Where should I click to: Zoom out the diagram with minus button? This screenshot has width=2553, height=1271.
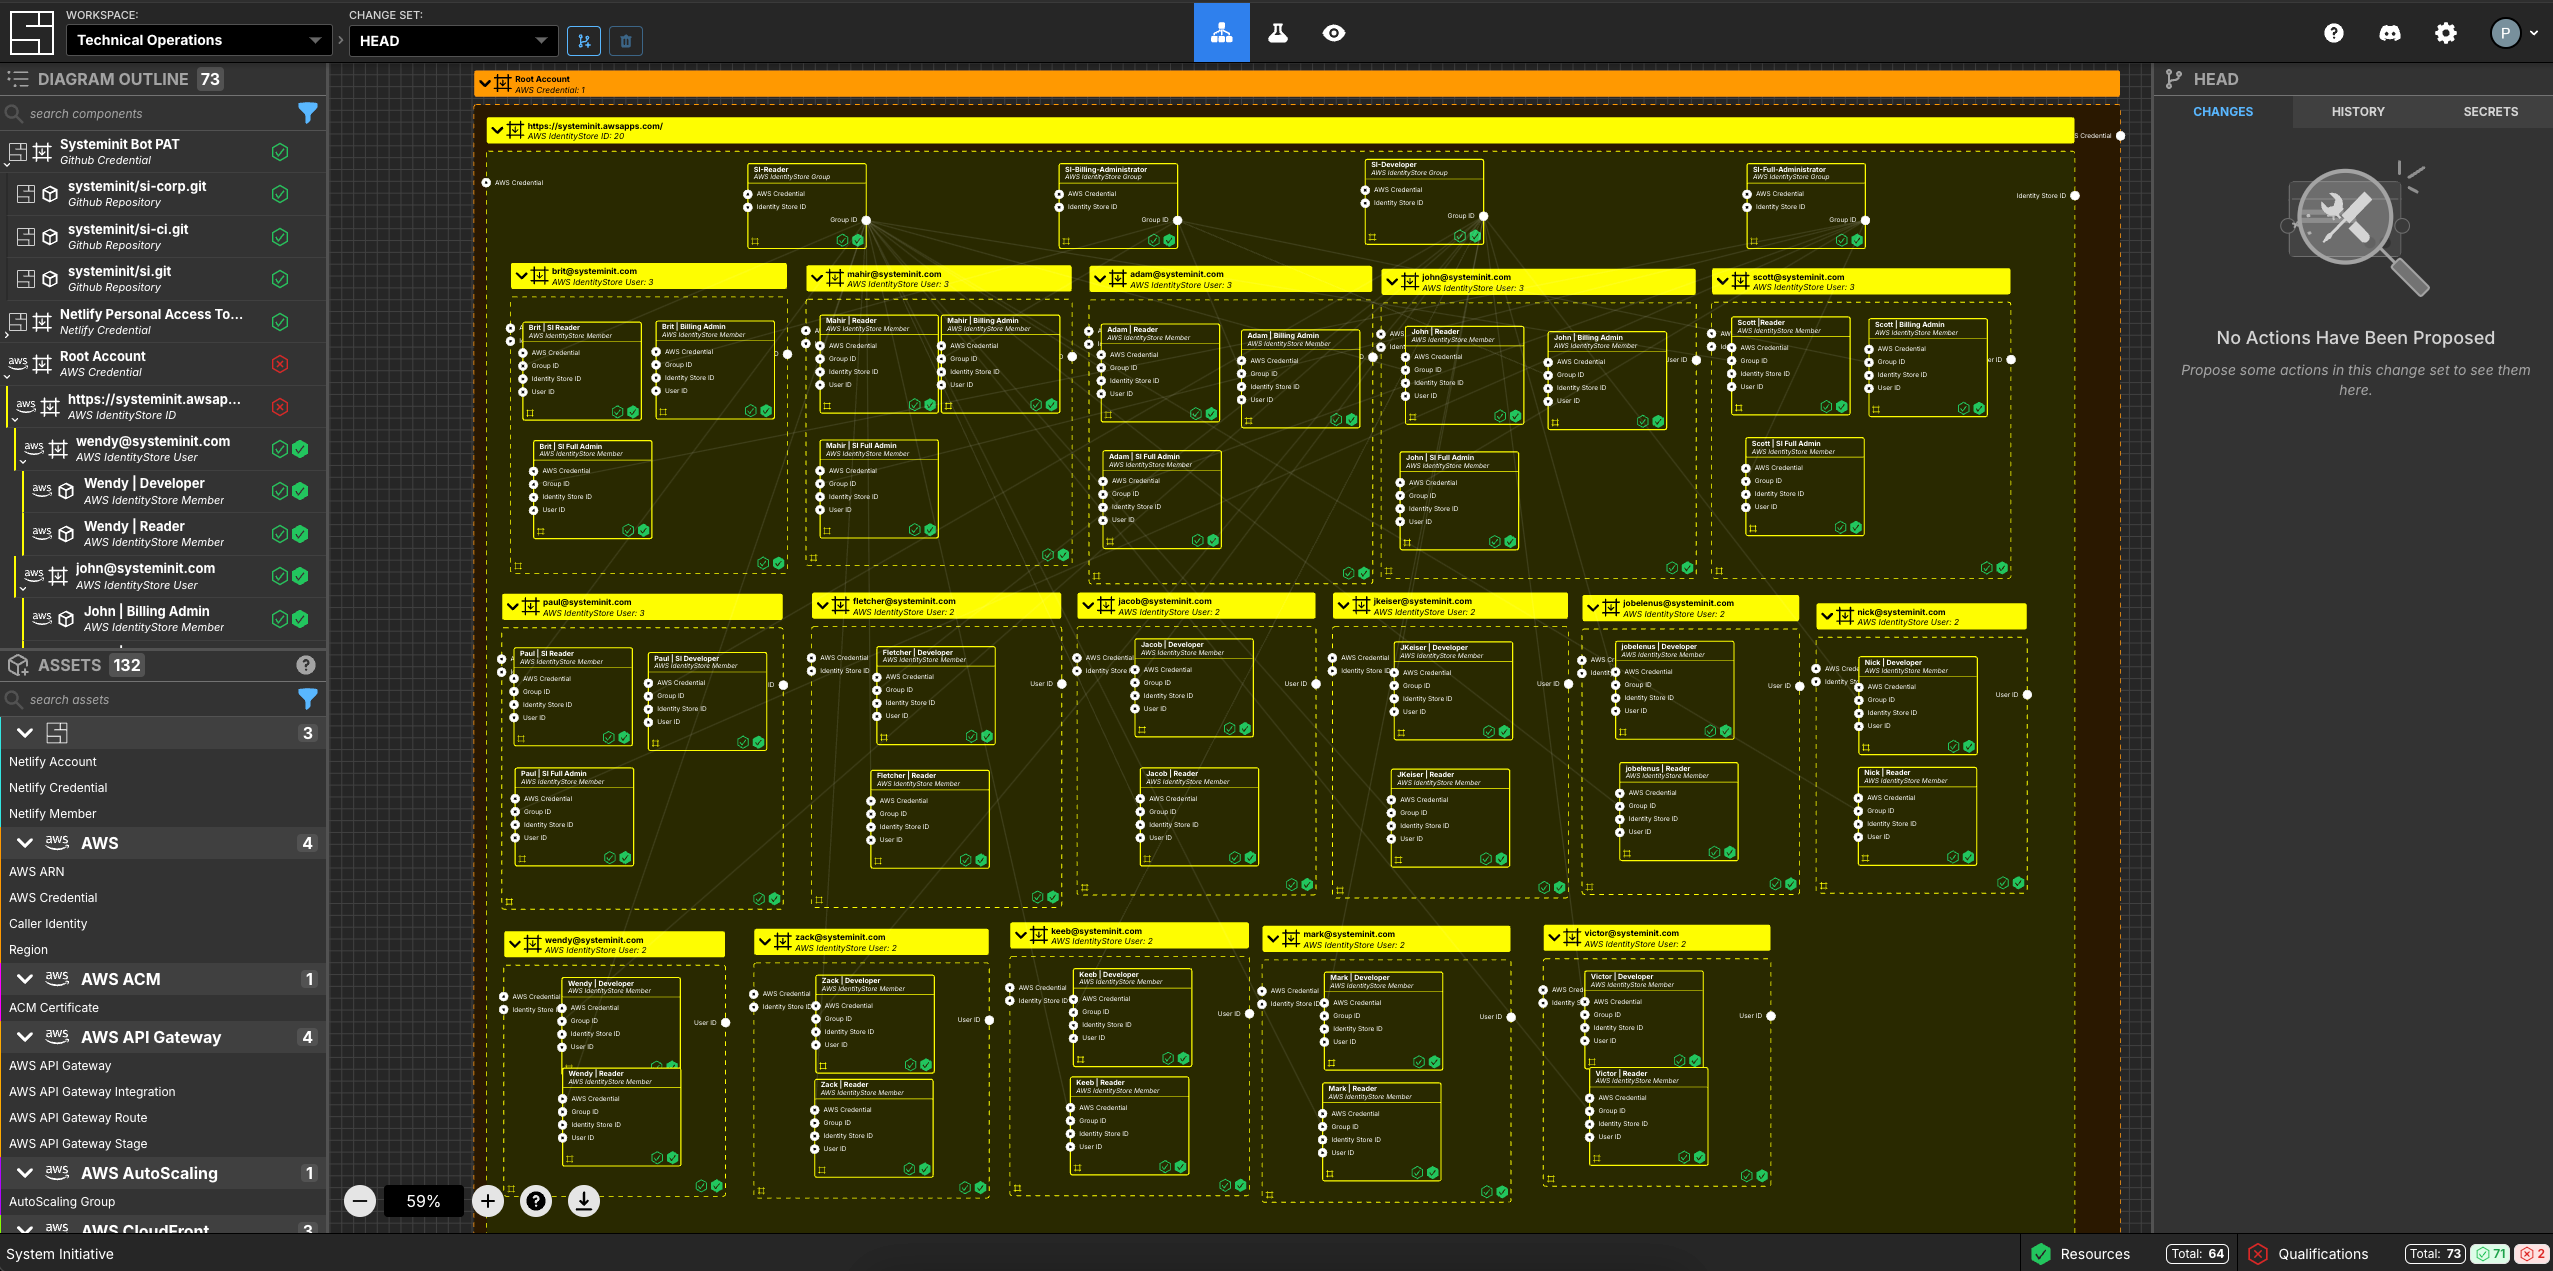pos(360,1201)
